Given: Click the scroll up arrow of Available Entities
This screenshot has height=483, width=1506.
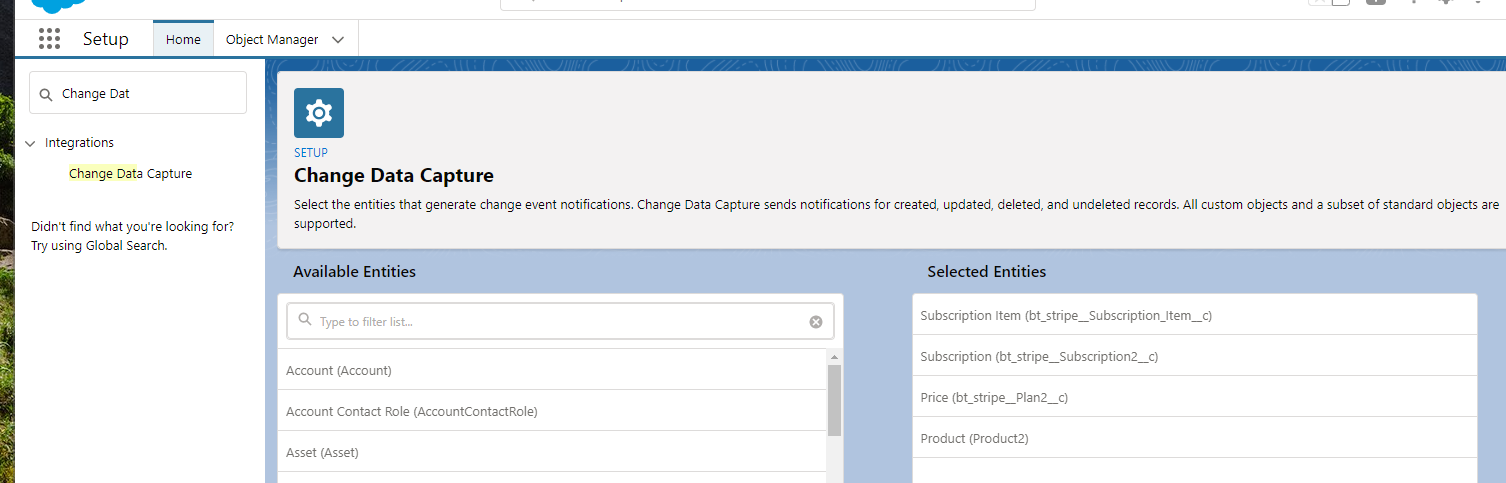Looking at the screenshot, I should click(x=835, y=356).
